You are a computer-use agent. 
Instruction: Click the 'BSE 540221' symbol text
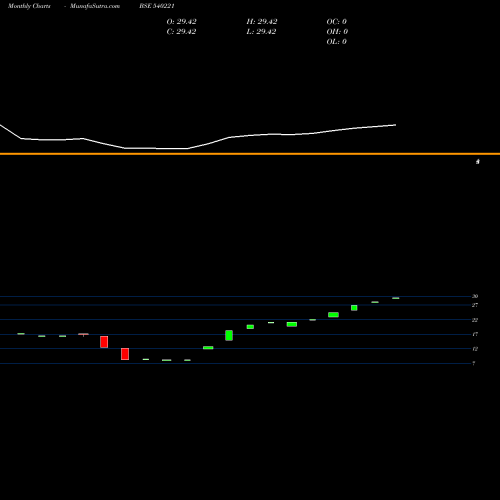pyautogui.click(x=157, y=6)
